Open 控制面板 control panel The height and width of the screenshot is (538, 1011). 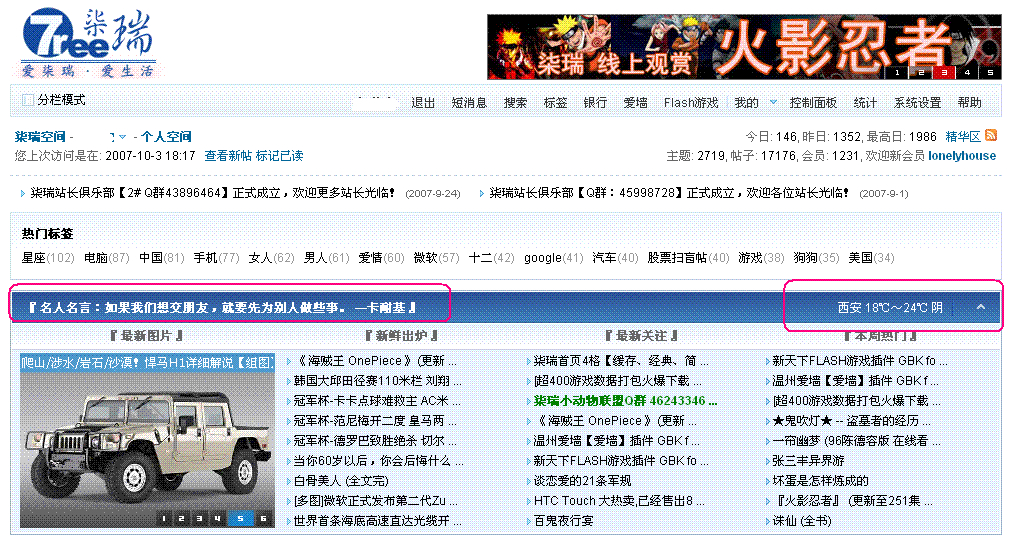pyautogui.click(x=813, y=103)
